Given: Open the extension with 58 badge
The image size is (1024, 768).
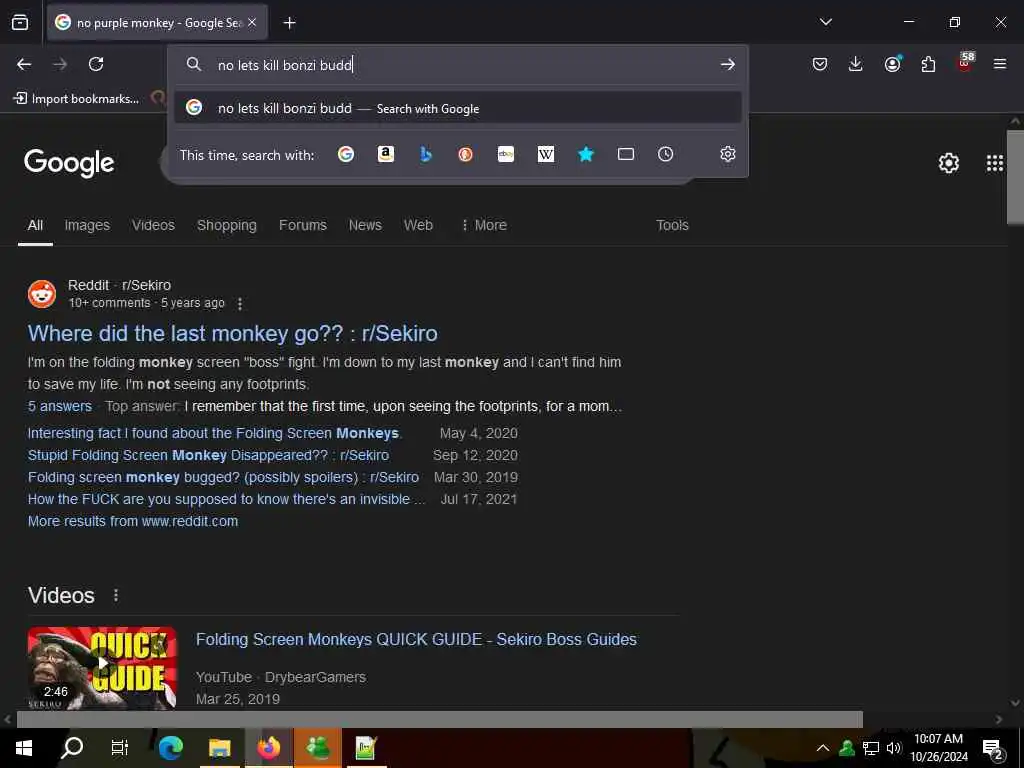Looking at the screenshot, I should [x=965, y=63].
